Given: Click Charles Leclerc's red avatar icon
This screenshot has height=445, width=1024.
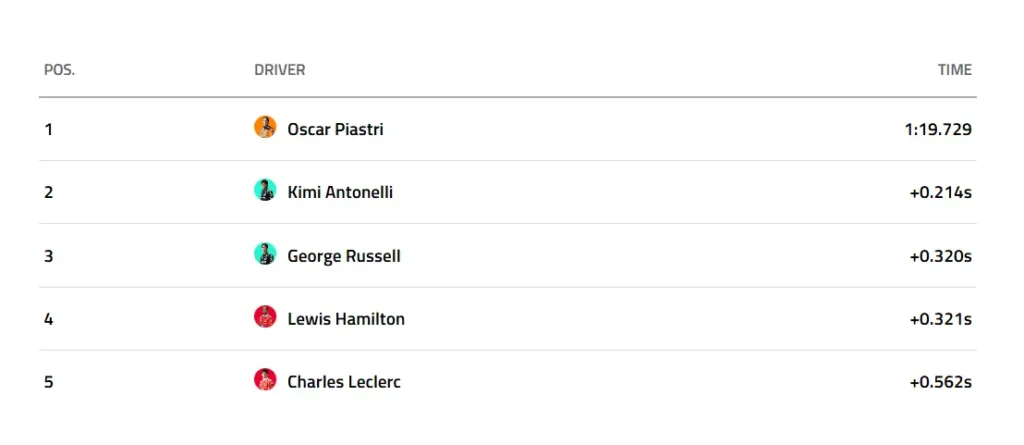Looking at the screenshot, I should point(265,380).
